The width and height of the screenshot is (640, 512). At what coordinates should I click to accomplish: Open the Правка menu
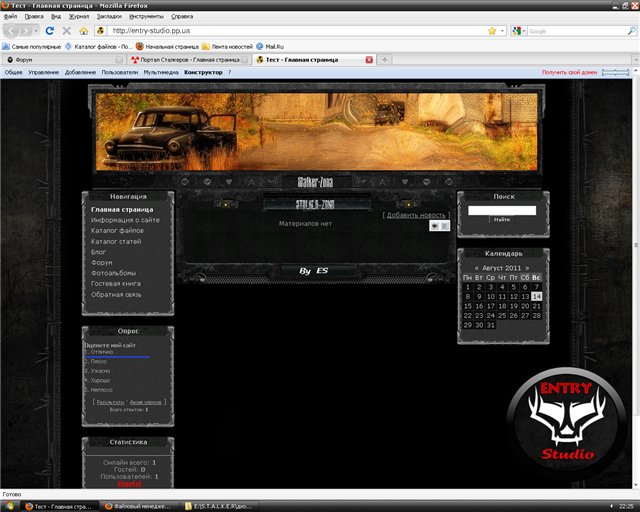click(x=34, y=16)
